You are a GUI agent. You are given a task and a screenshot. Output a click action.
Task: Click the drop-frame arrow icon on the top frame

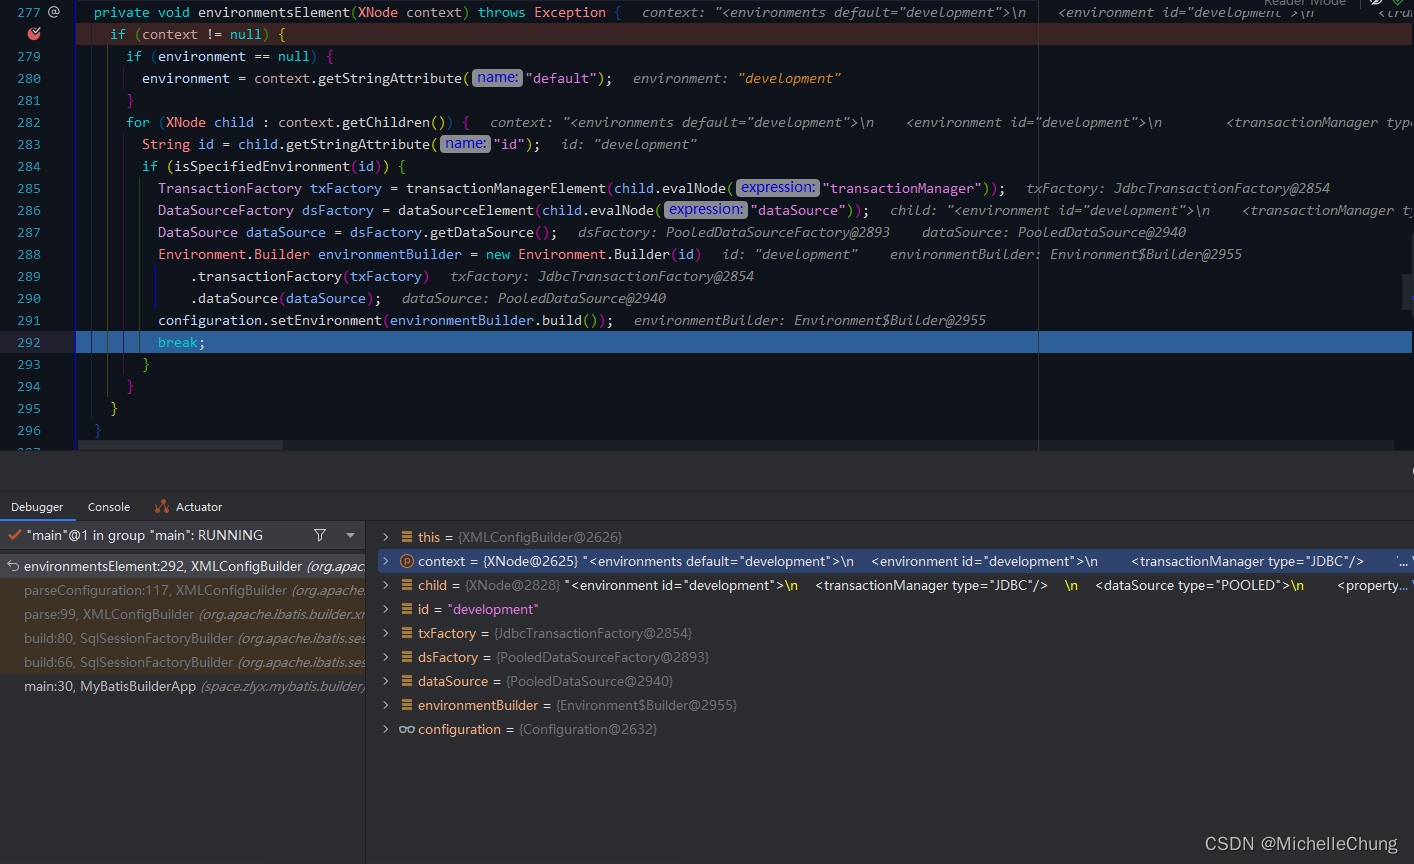click(13, 566)
